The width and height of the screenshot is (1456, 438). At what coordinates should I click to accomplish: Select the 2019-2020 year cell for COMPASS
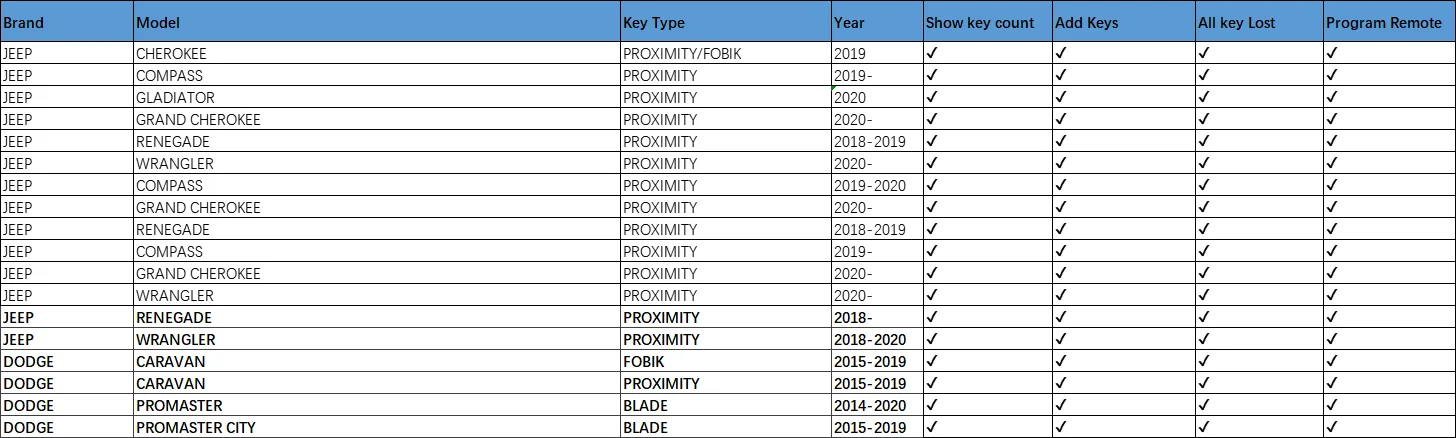click(869, 186)
